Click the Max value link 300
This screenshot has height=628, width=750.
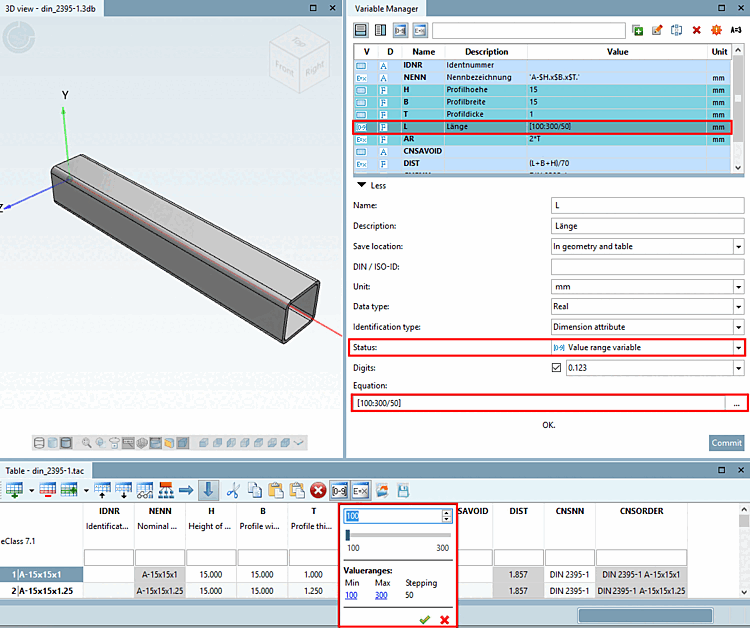(x=381, y=595)
